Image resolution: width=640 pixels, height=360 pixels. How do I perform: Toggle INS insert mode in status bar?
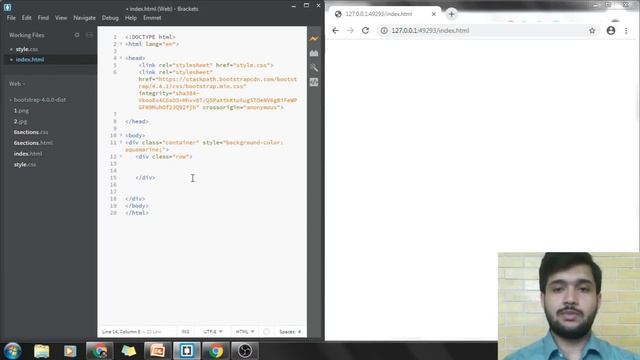[185, 332]
